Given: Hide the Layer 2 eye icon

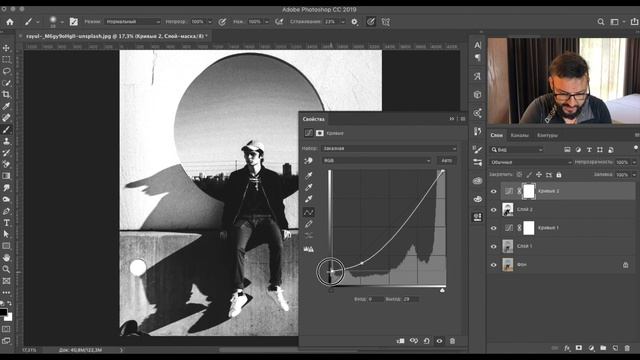Looking at the screenshot, I should click(493, 210).
